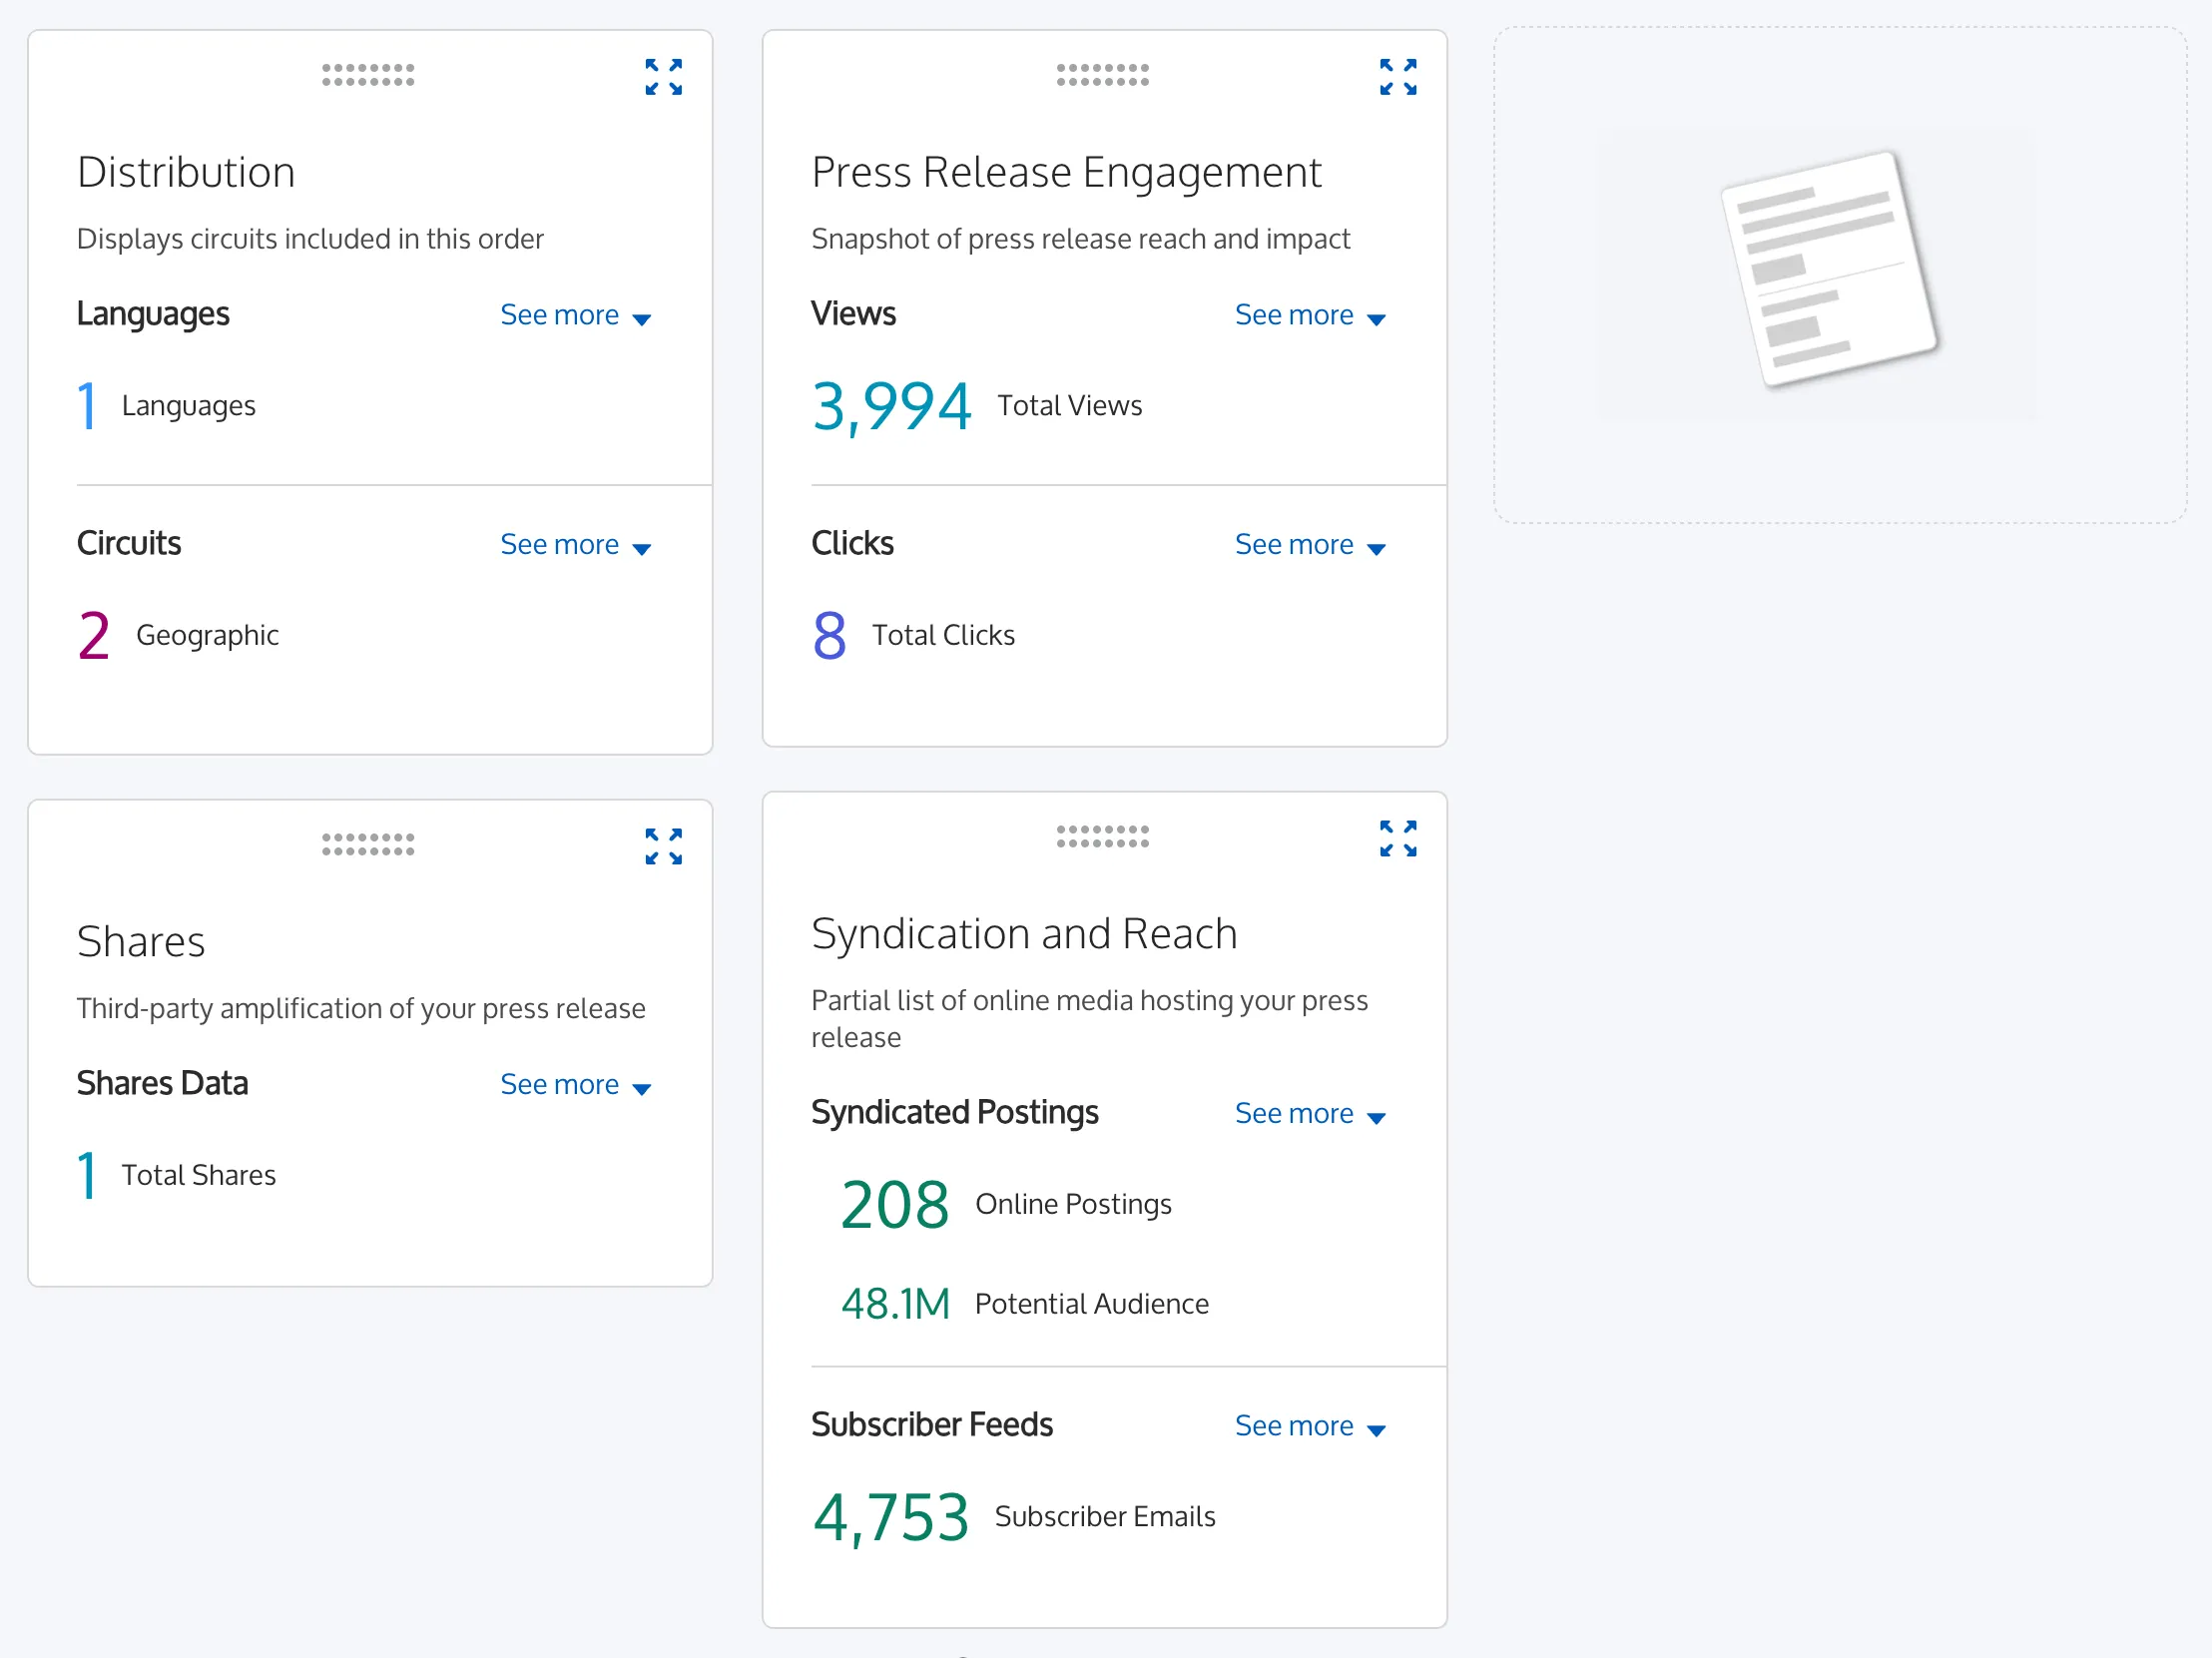
Task: Expand the Press Release Engagement card
Action: [1397, 77]
